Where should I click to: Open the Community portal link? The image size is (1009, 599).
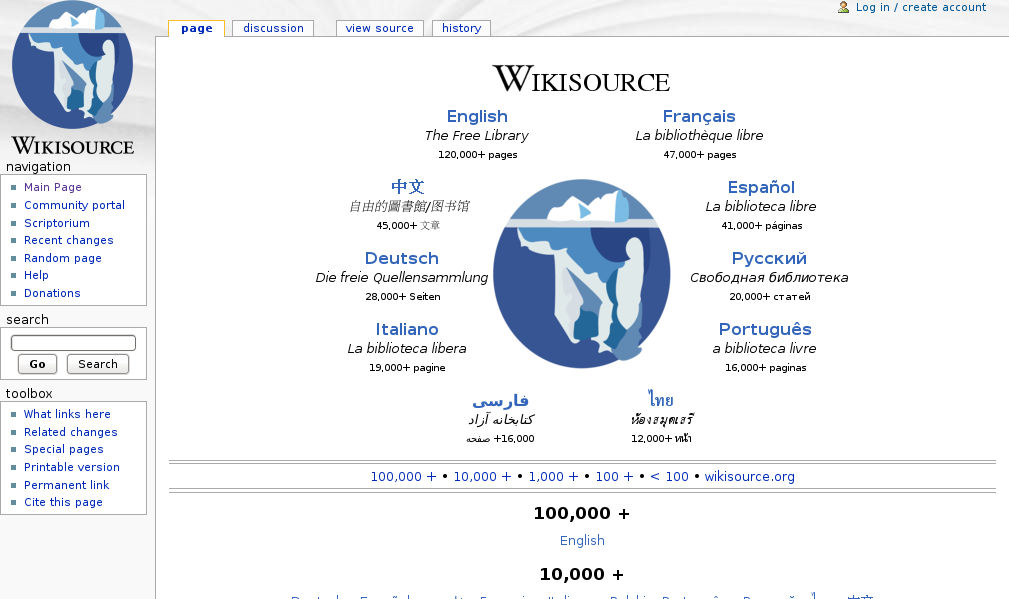tap(75, 205)
